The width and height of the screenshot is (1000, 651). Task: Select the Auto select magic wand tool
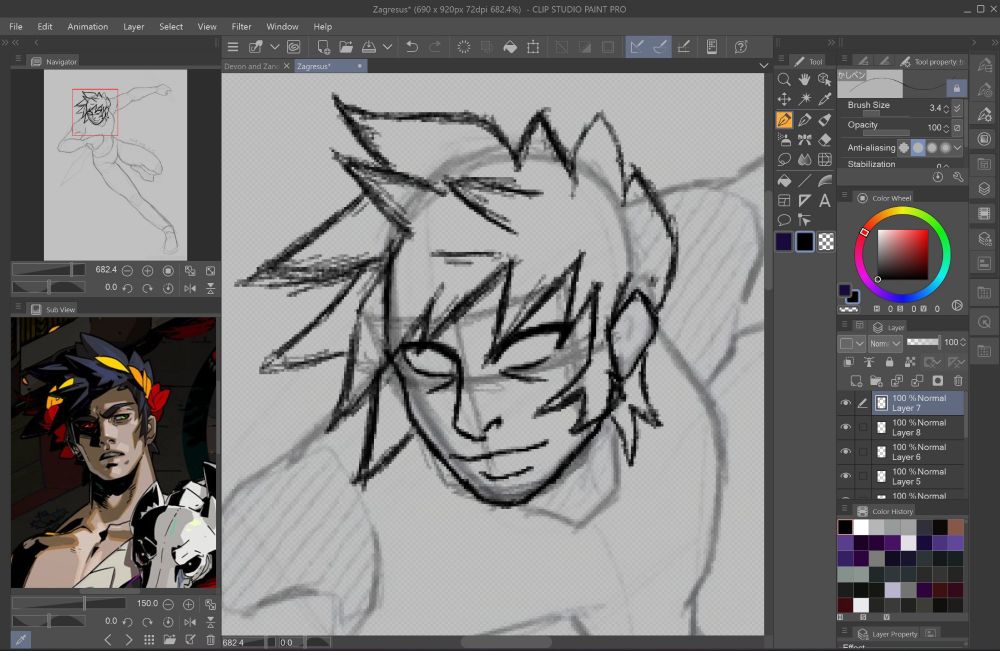click(804, 99)
